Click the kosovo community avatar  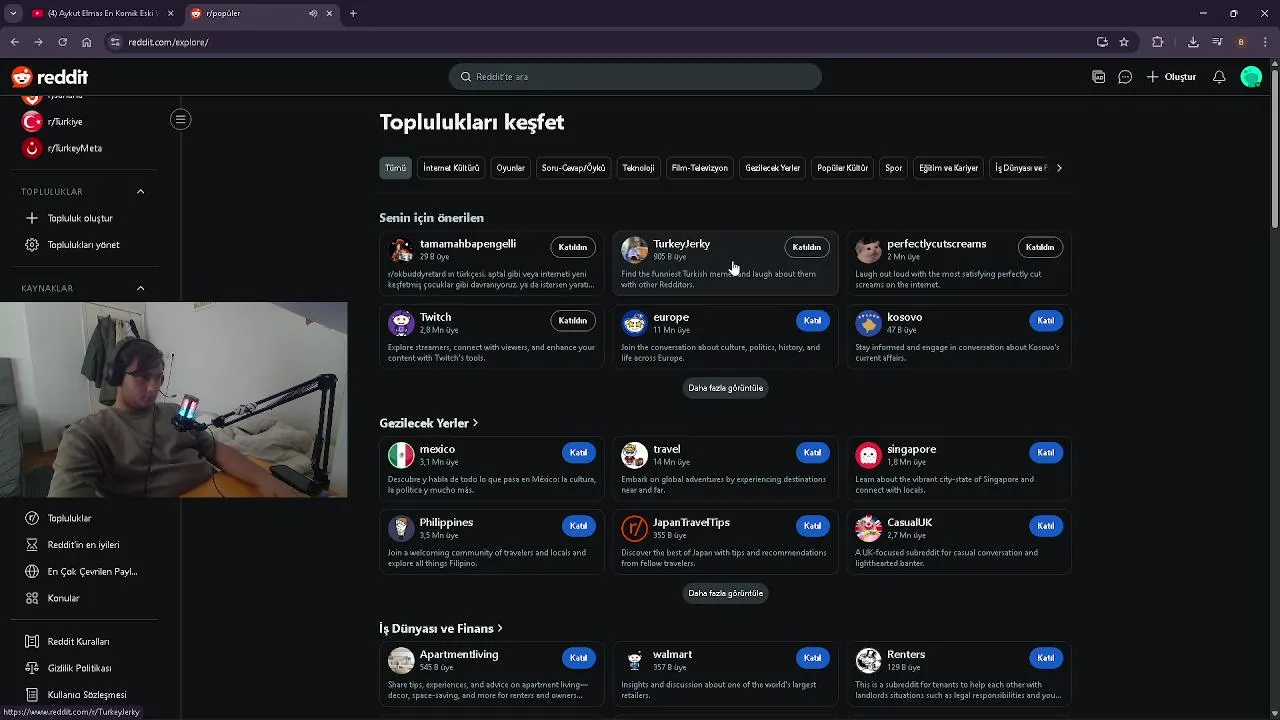[868, 323]
